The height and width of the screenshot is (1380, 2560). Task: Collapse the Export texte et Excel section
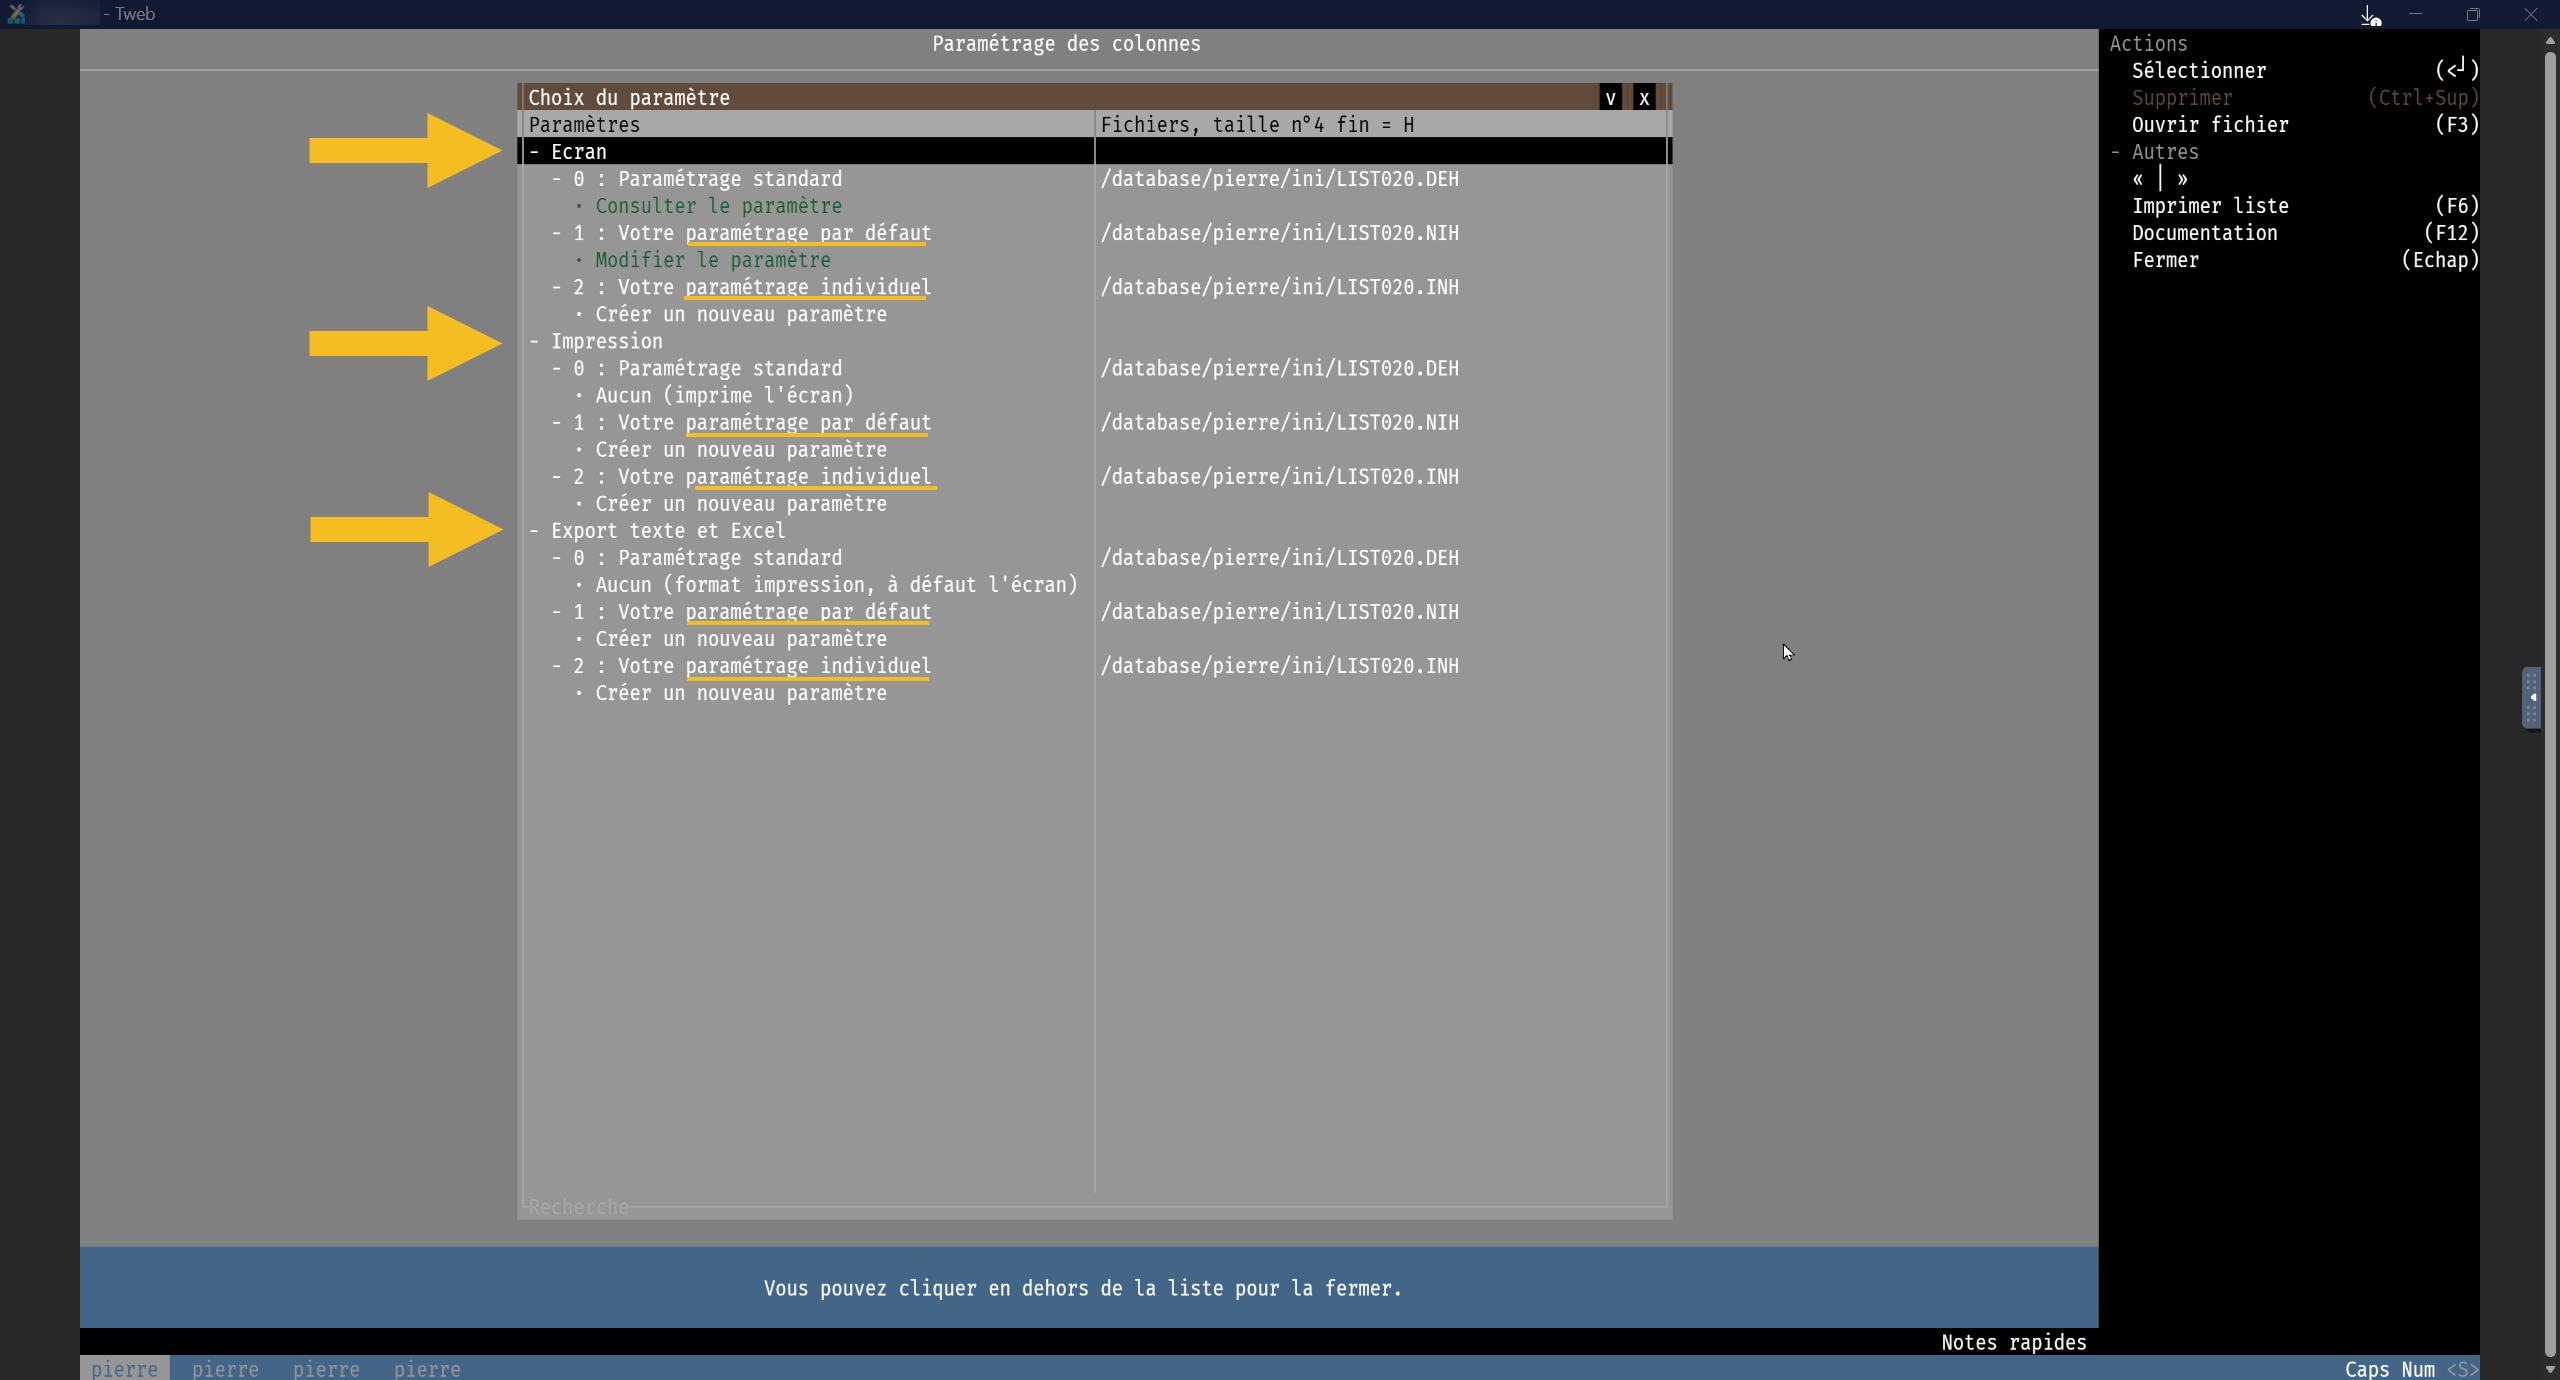point(535,531)
